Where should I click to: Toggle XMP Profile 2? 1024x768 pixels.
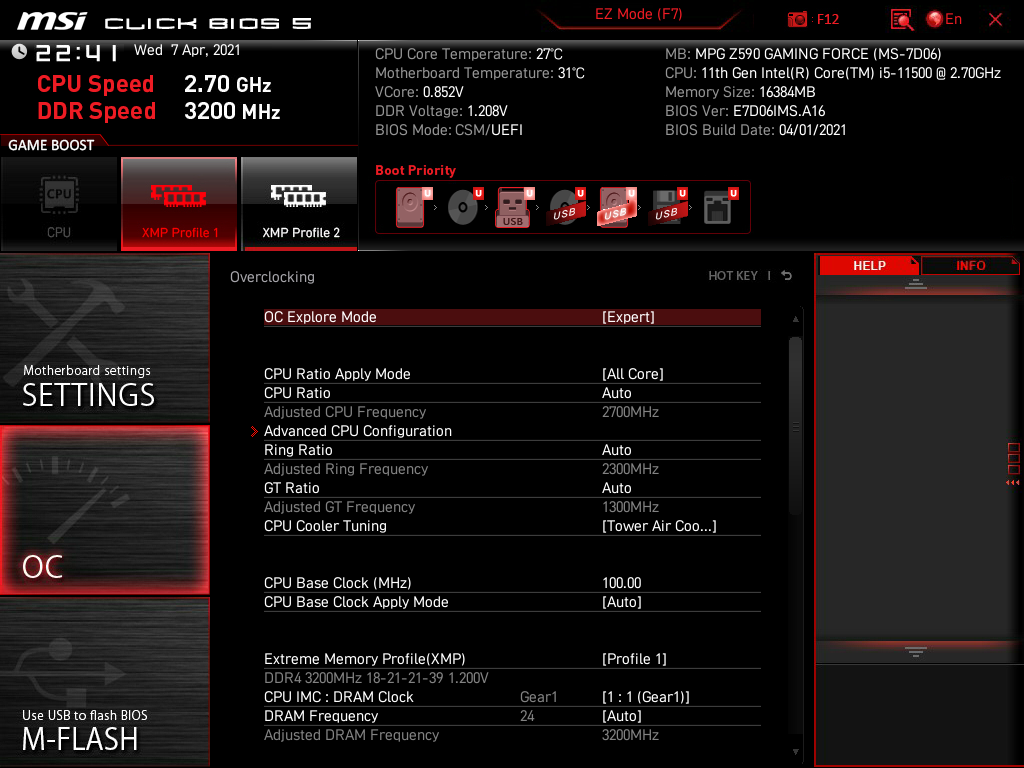point(300,203)
